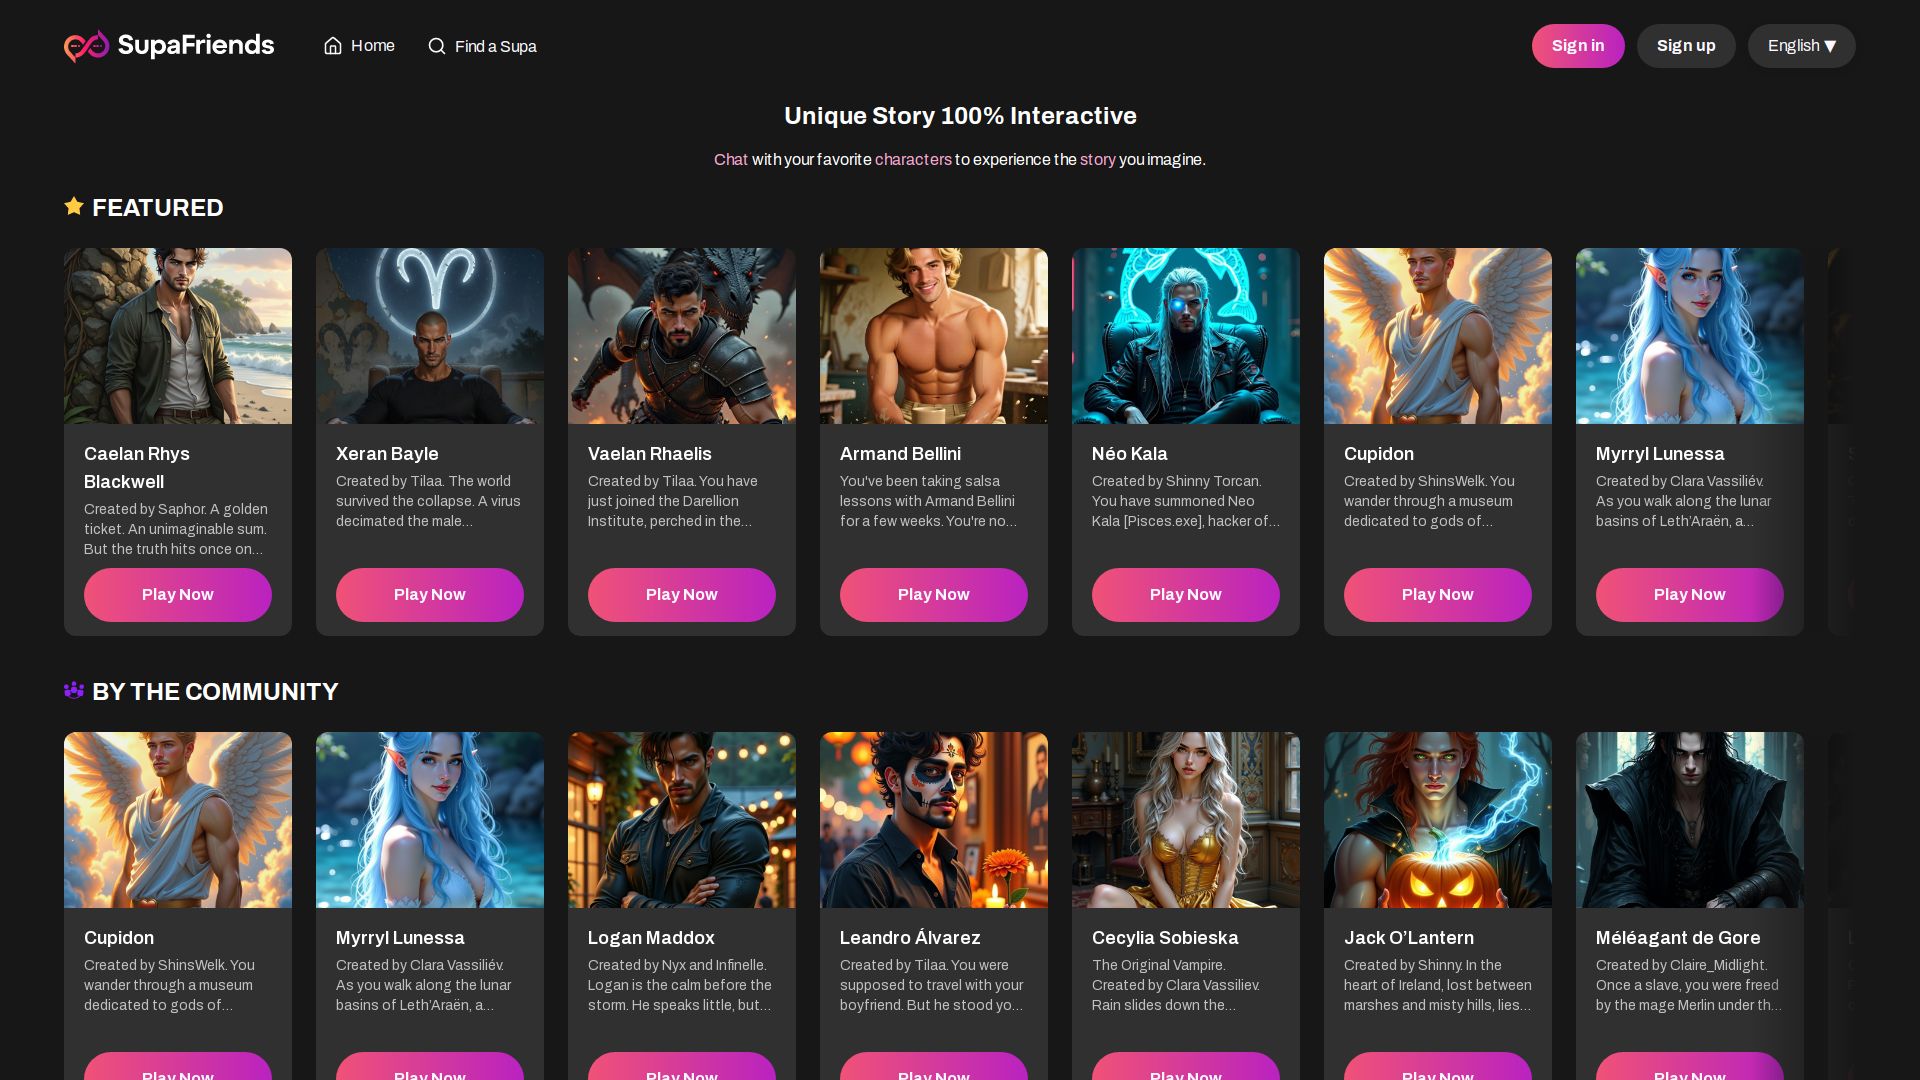Open the Find a Supa menu item
The width and height of the screenshot is (1920, 1080).
point(495,47)
